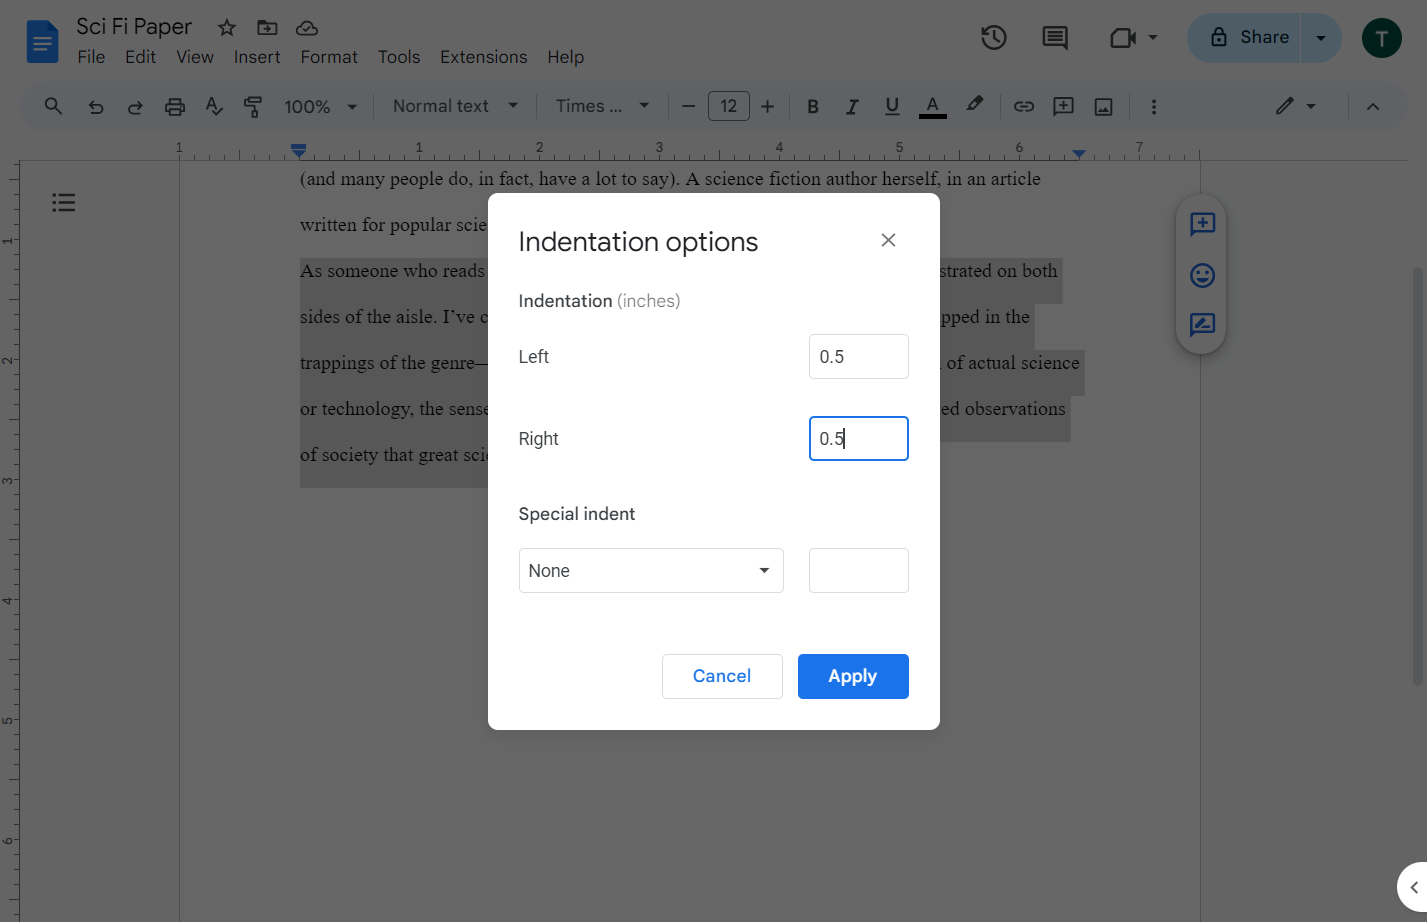This screenshot has height=922, width=1427.
Task: Open the Times font dropdown
Action: 603,106
